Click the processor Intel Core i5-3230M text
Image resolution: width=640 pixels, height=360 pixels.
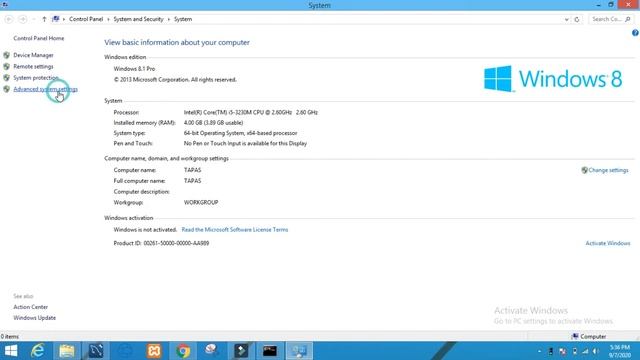(x=251, y=112)
